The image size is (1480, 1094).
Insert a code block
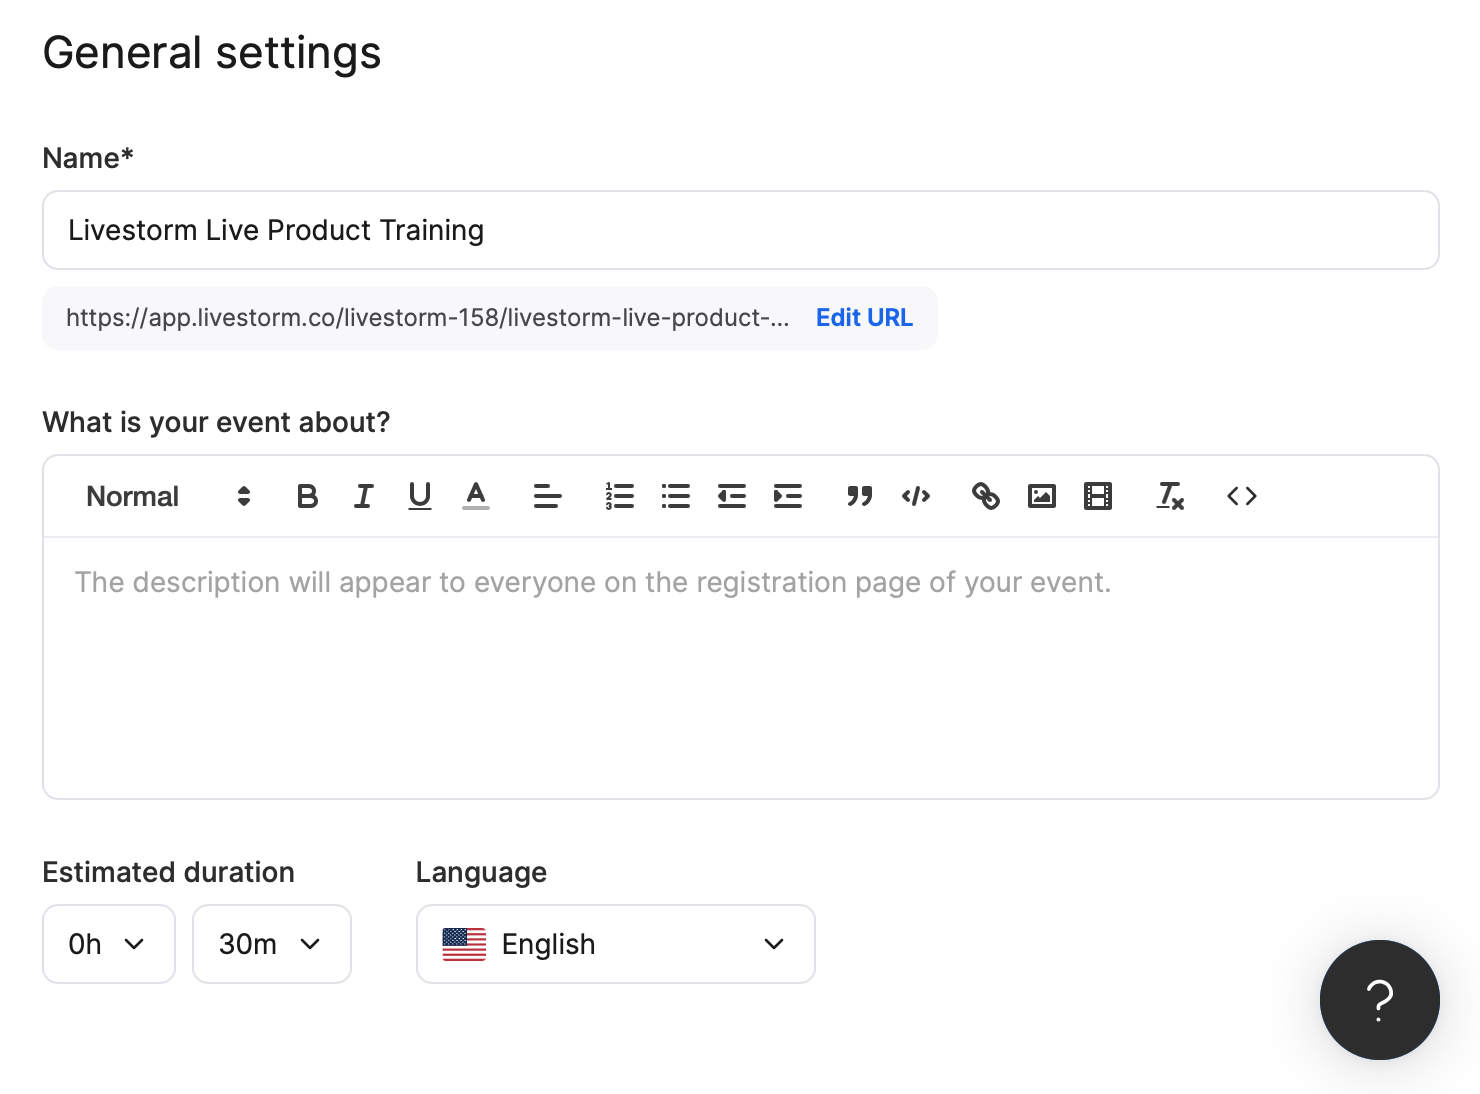916,496
